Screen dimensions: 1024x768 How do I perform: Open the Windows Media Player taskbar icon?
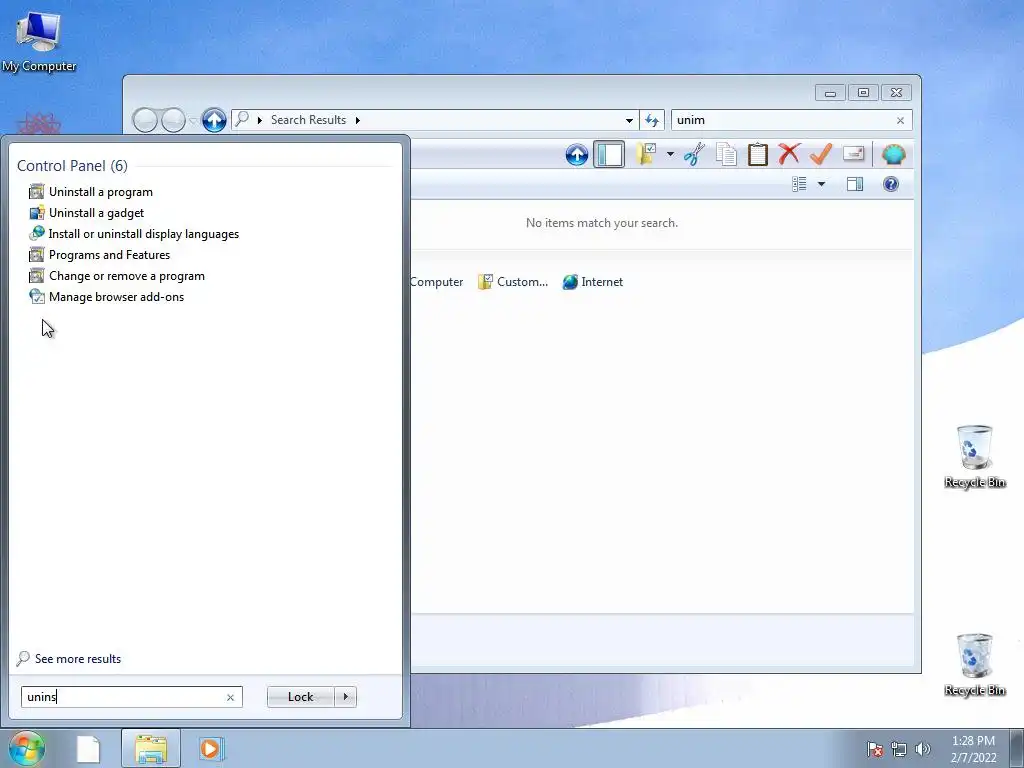(x=212, y=748)
